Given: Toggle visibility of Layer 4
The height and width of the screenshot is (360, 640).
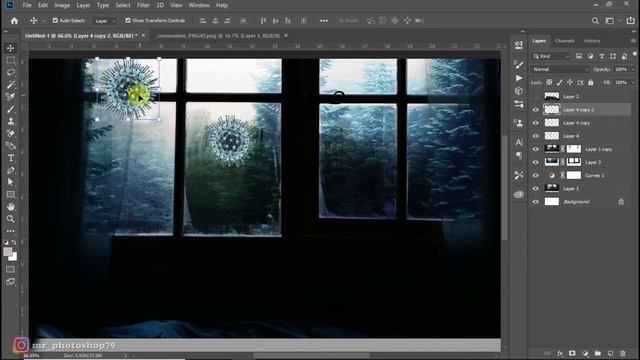Looking at the screenshot, I should pos(536,136).
